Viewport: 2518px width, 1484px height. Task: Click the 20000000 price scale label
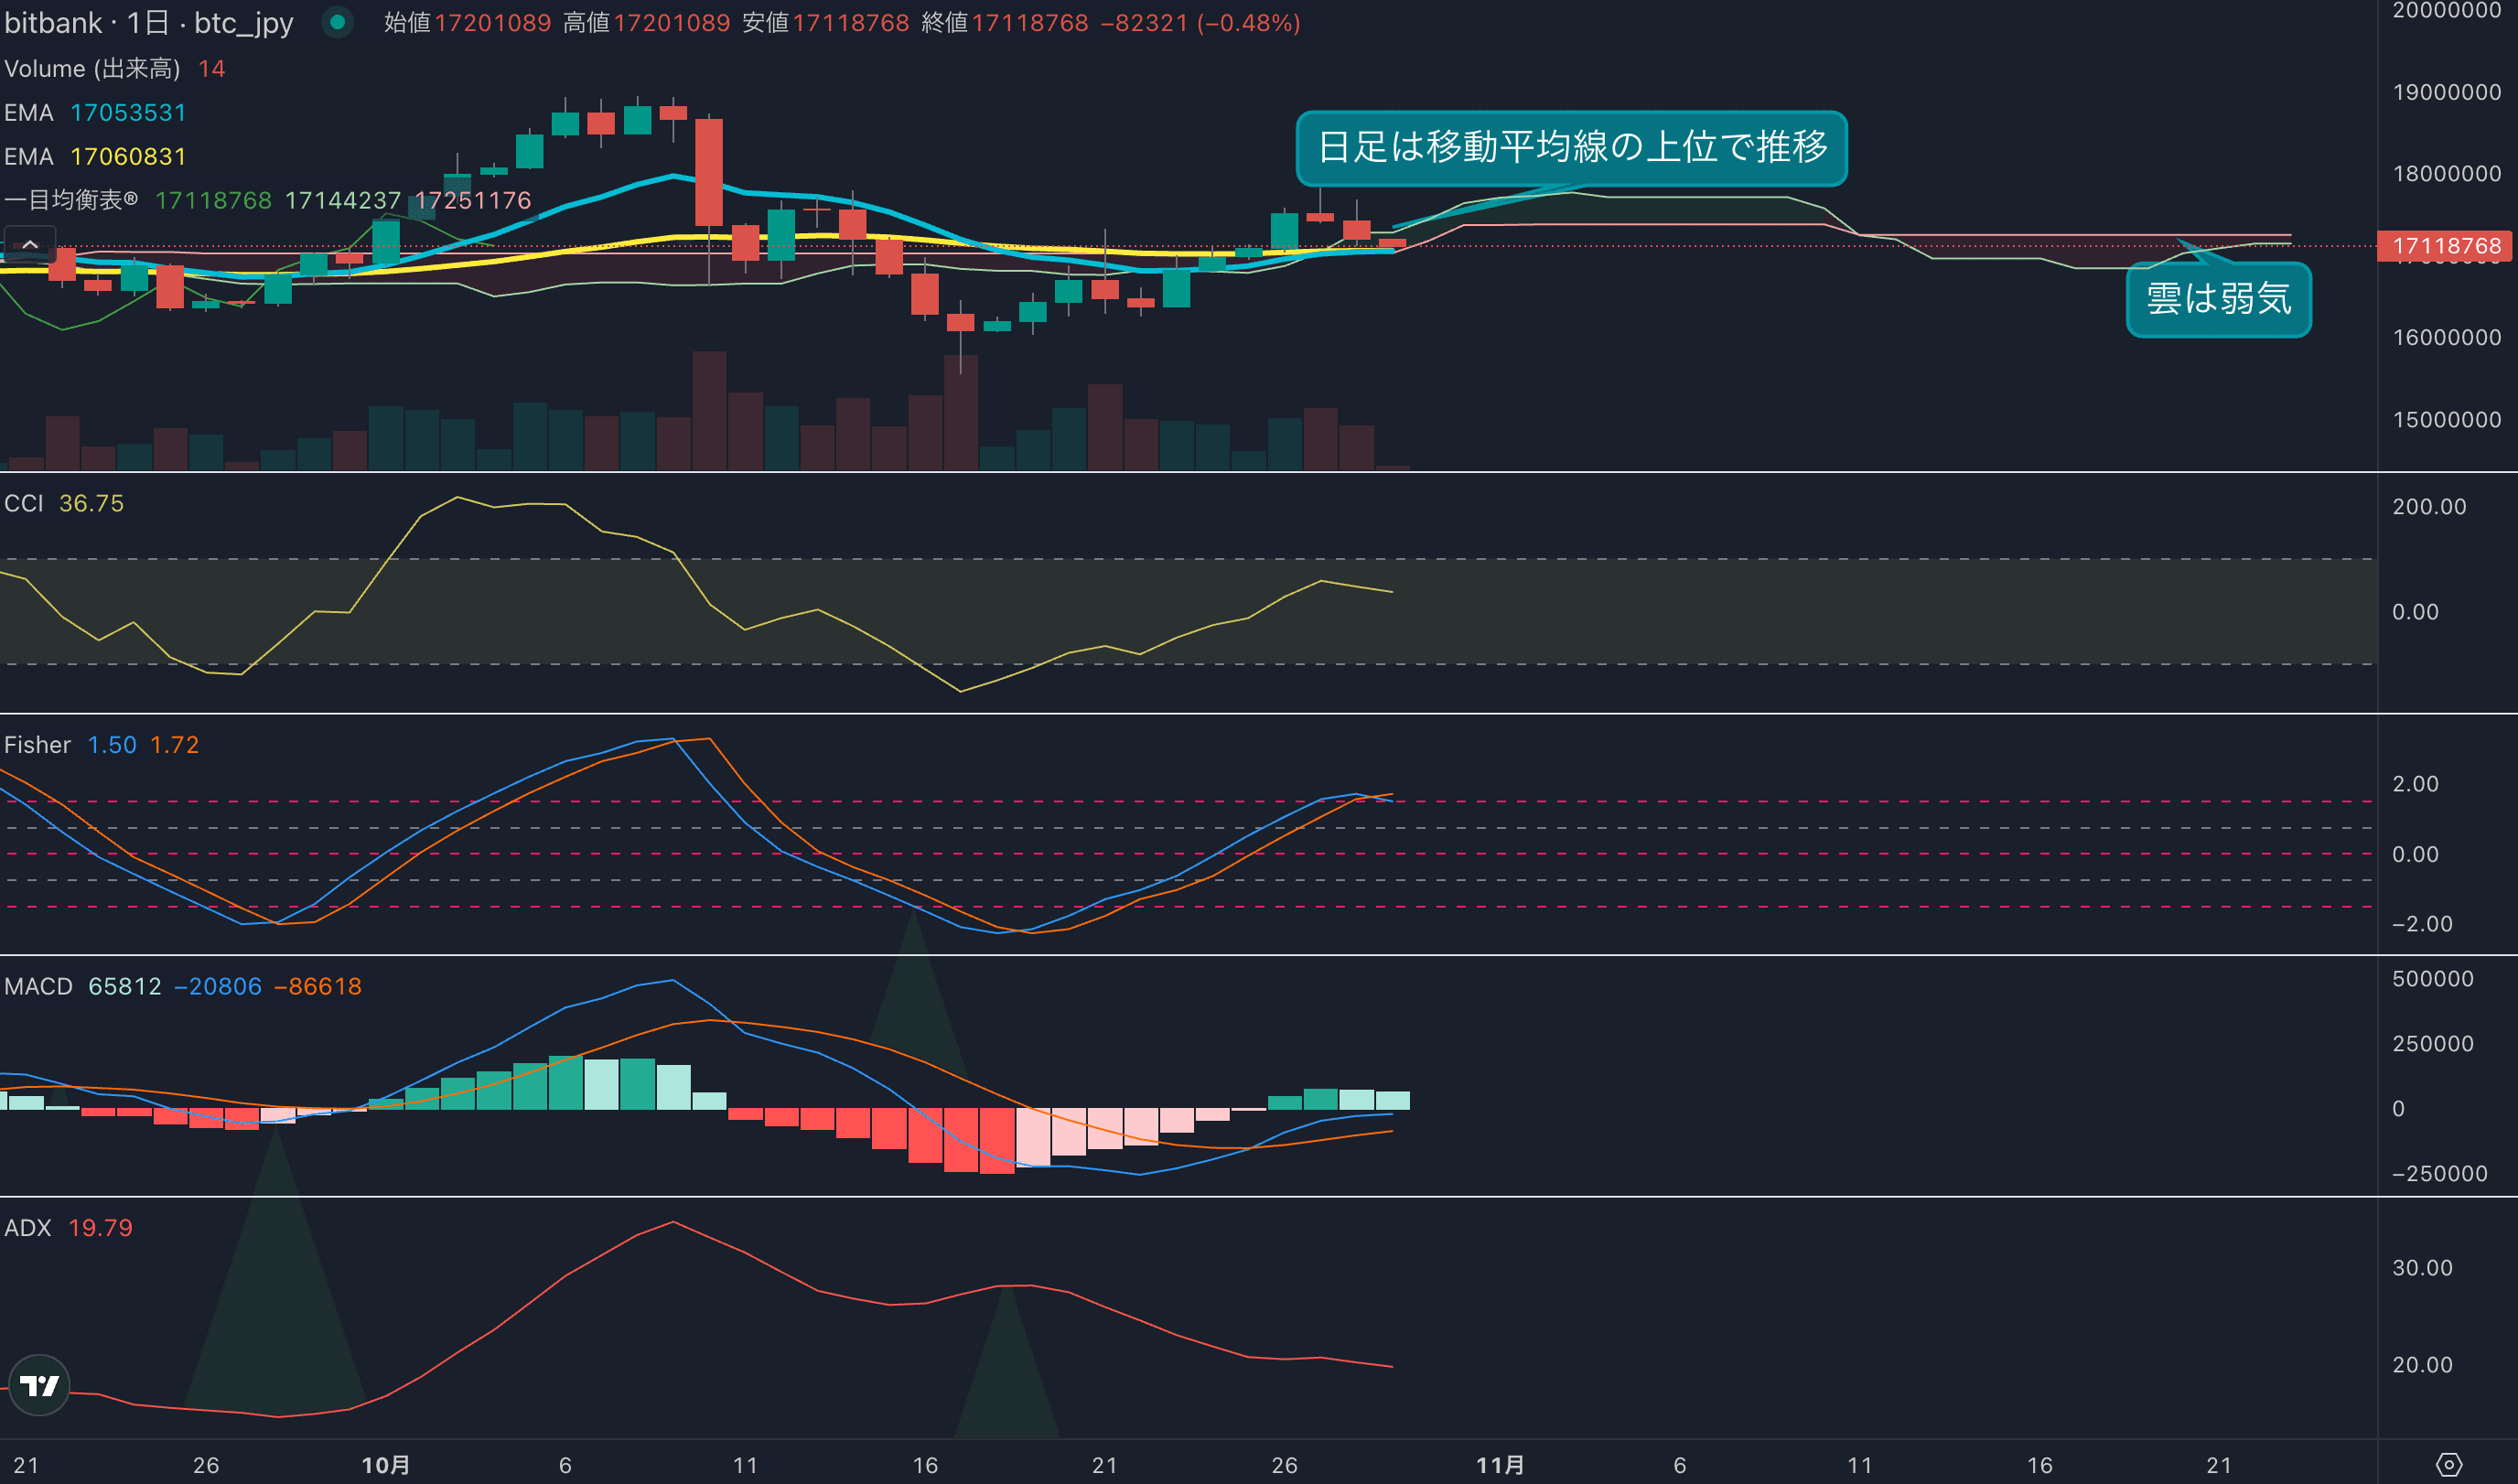(x=2446, y=10)
